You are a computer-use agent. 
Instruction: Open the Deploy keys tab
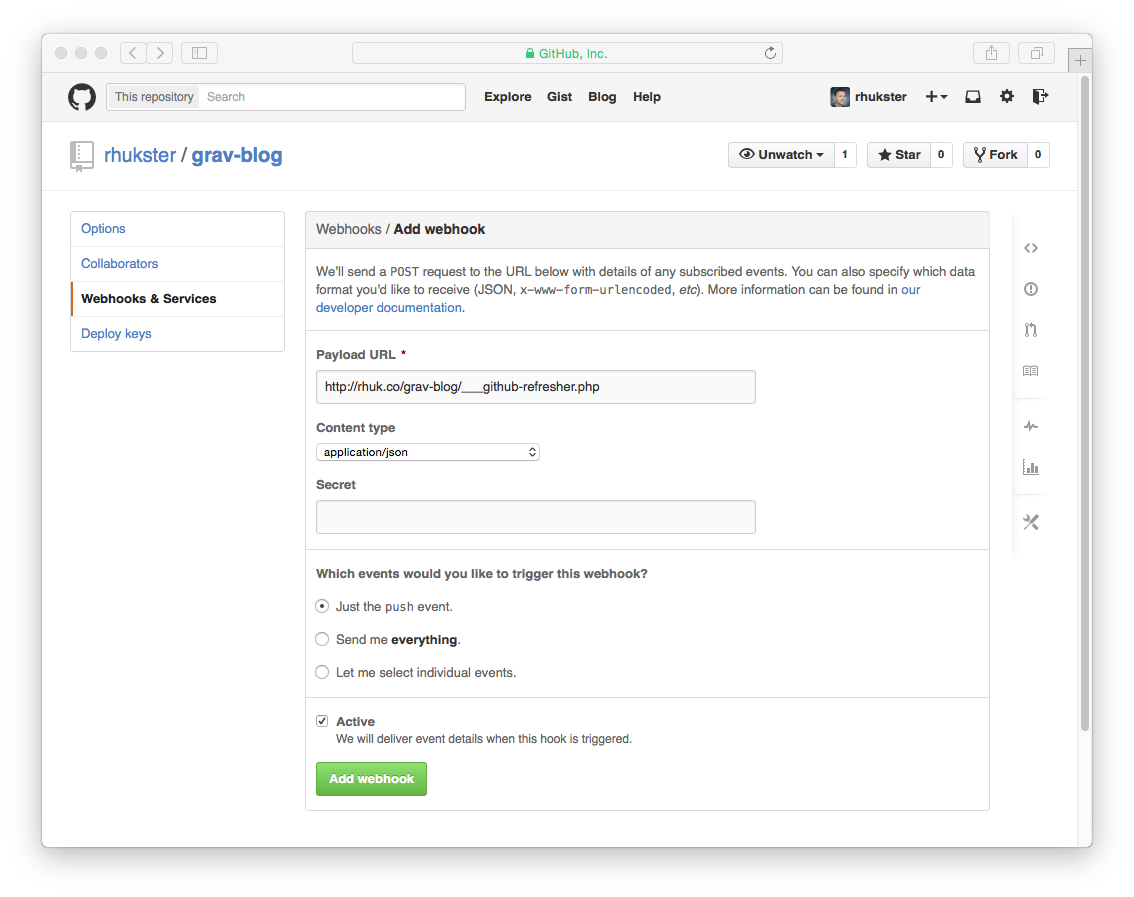click(x=178, y=333)
